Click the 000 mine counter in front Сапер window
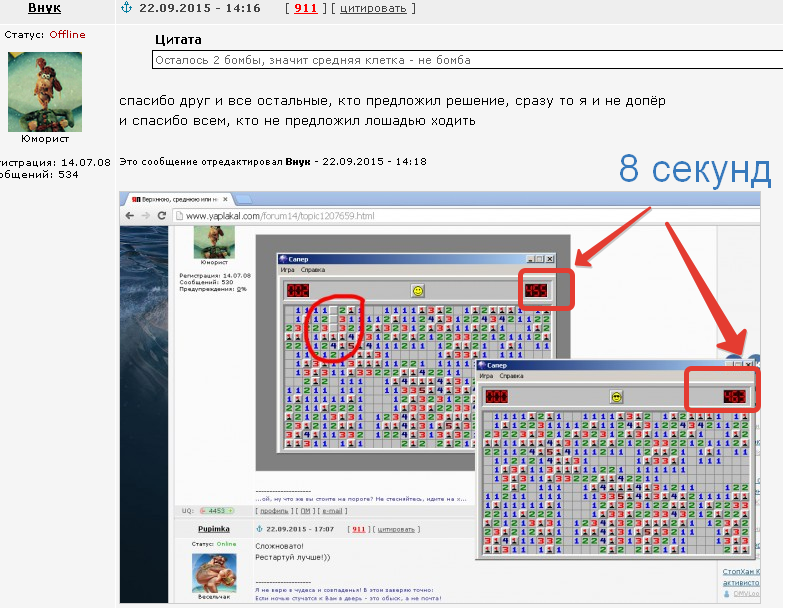The image size is (792, 608). click(497, 397)
